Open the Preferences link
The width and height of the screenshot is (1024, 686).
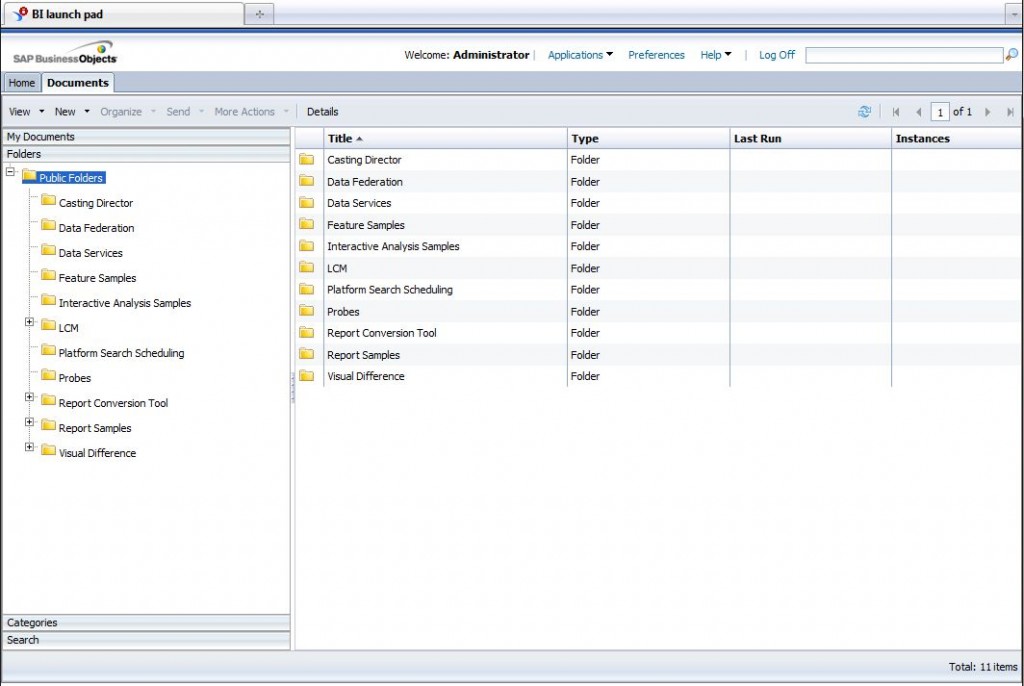tap(656, 55)
